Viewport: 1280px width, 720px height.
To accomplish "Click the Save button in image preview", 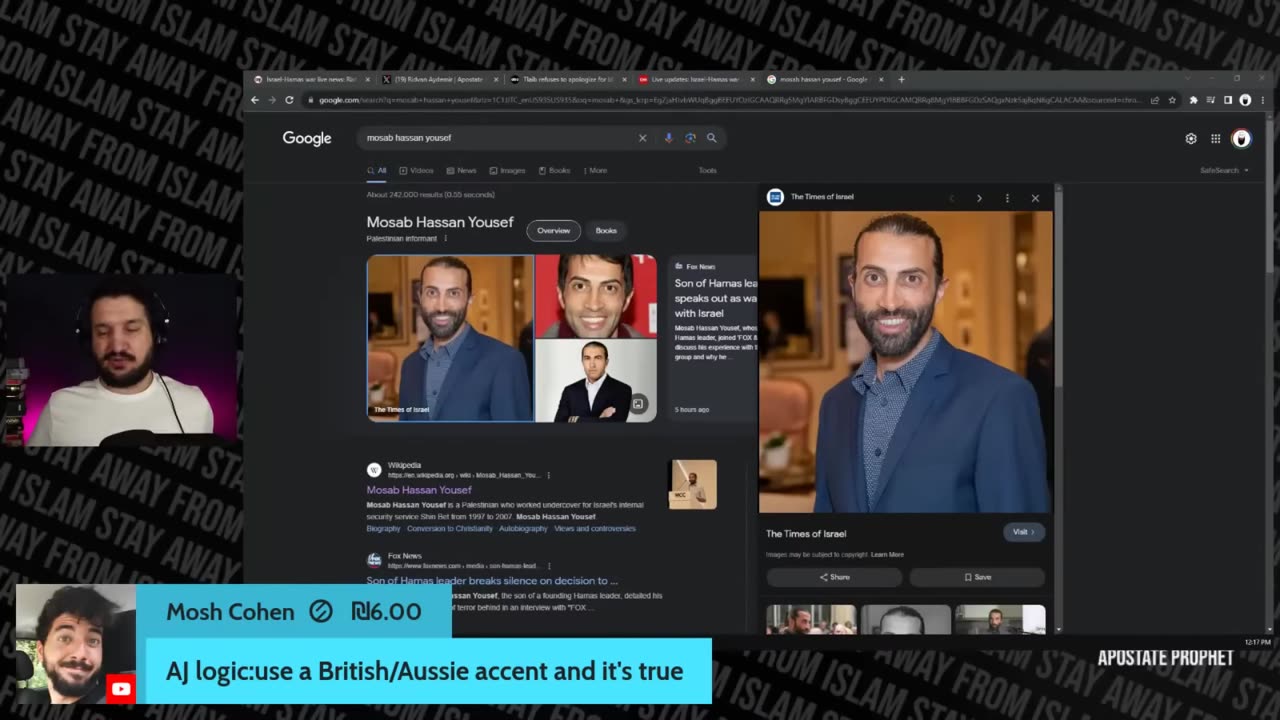I will (977, 577).
